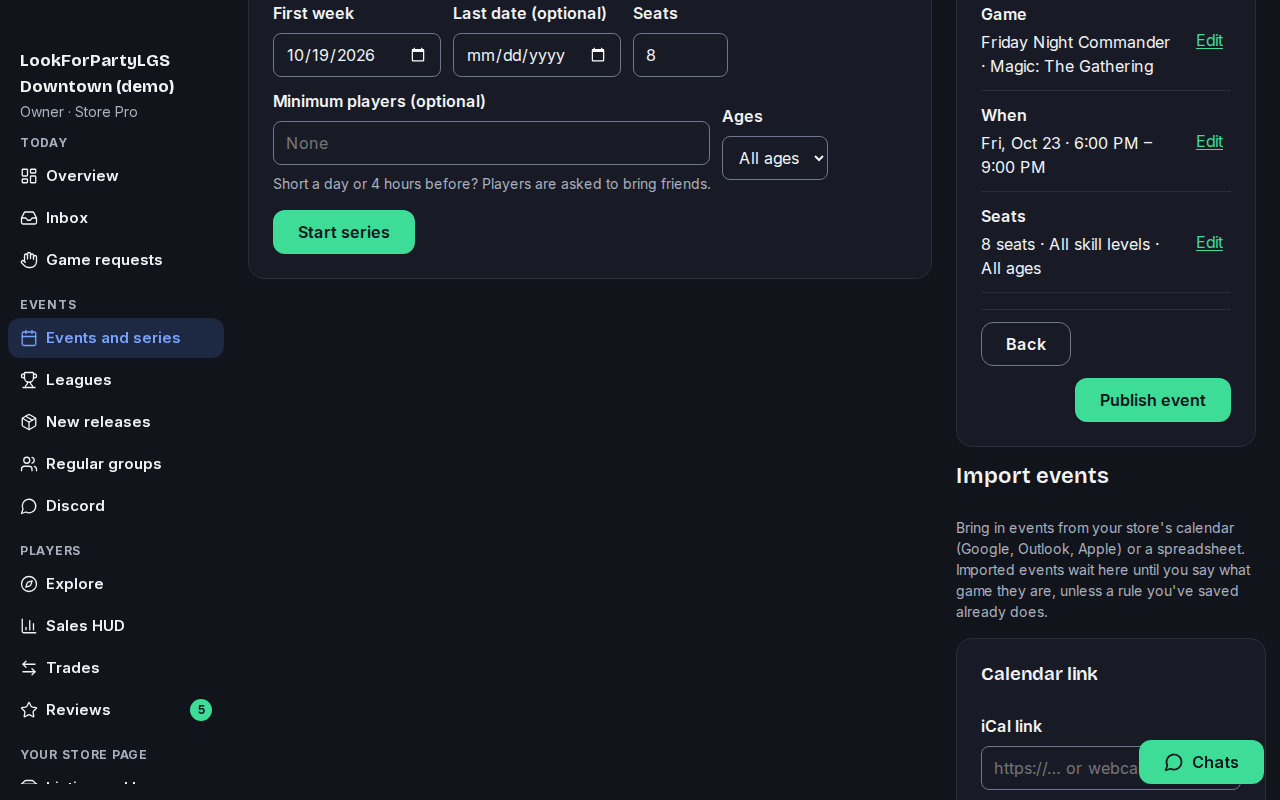Click the Events and series calendar icon
The width and height of the screenshot is (1280, 800).
click(29, 338)
